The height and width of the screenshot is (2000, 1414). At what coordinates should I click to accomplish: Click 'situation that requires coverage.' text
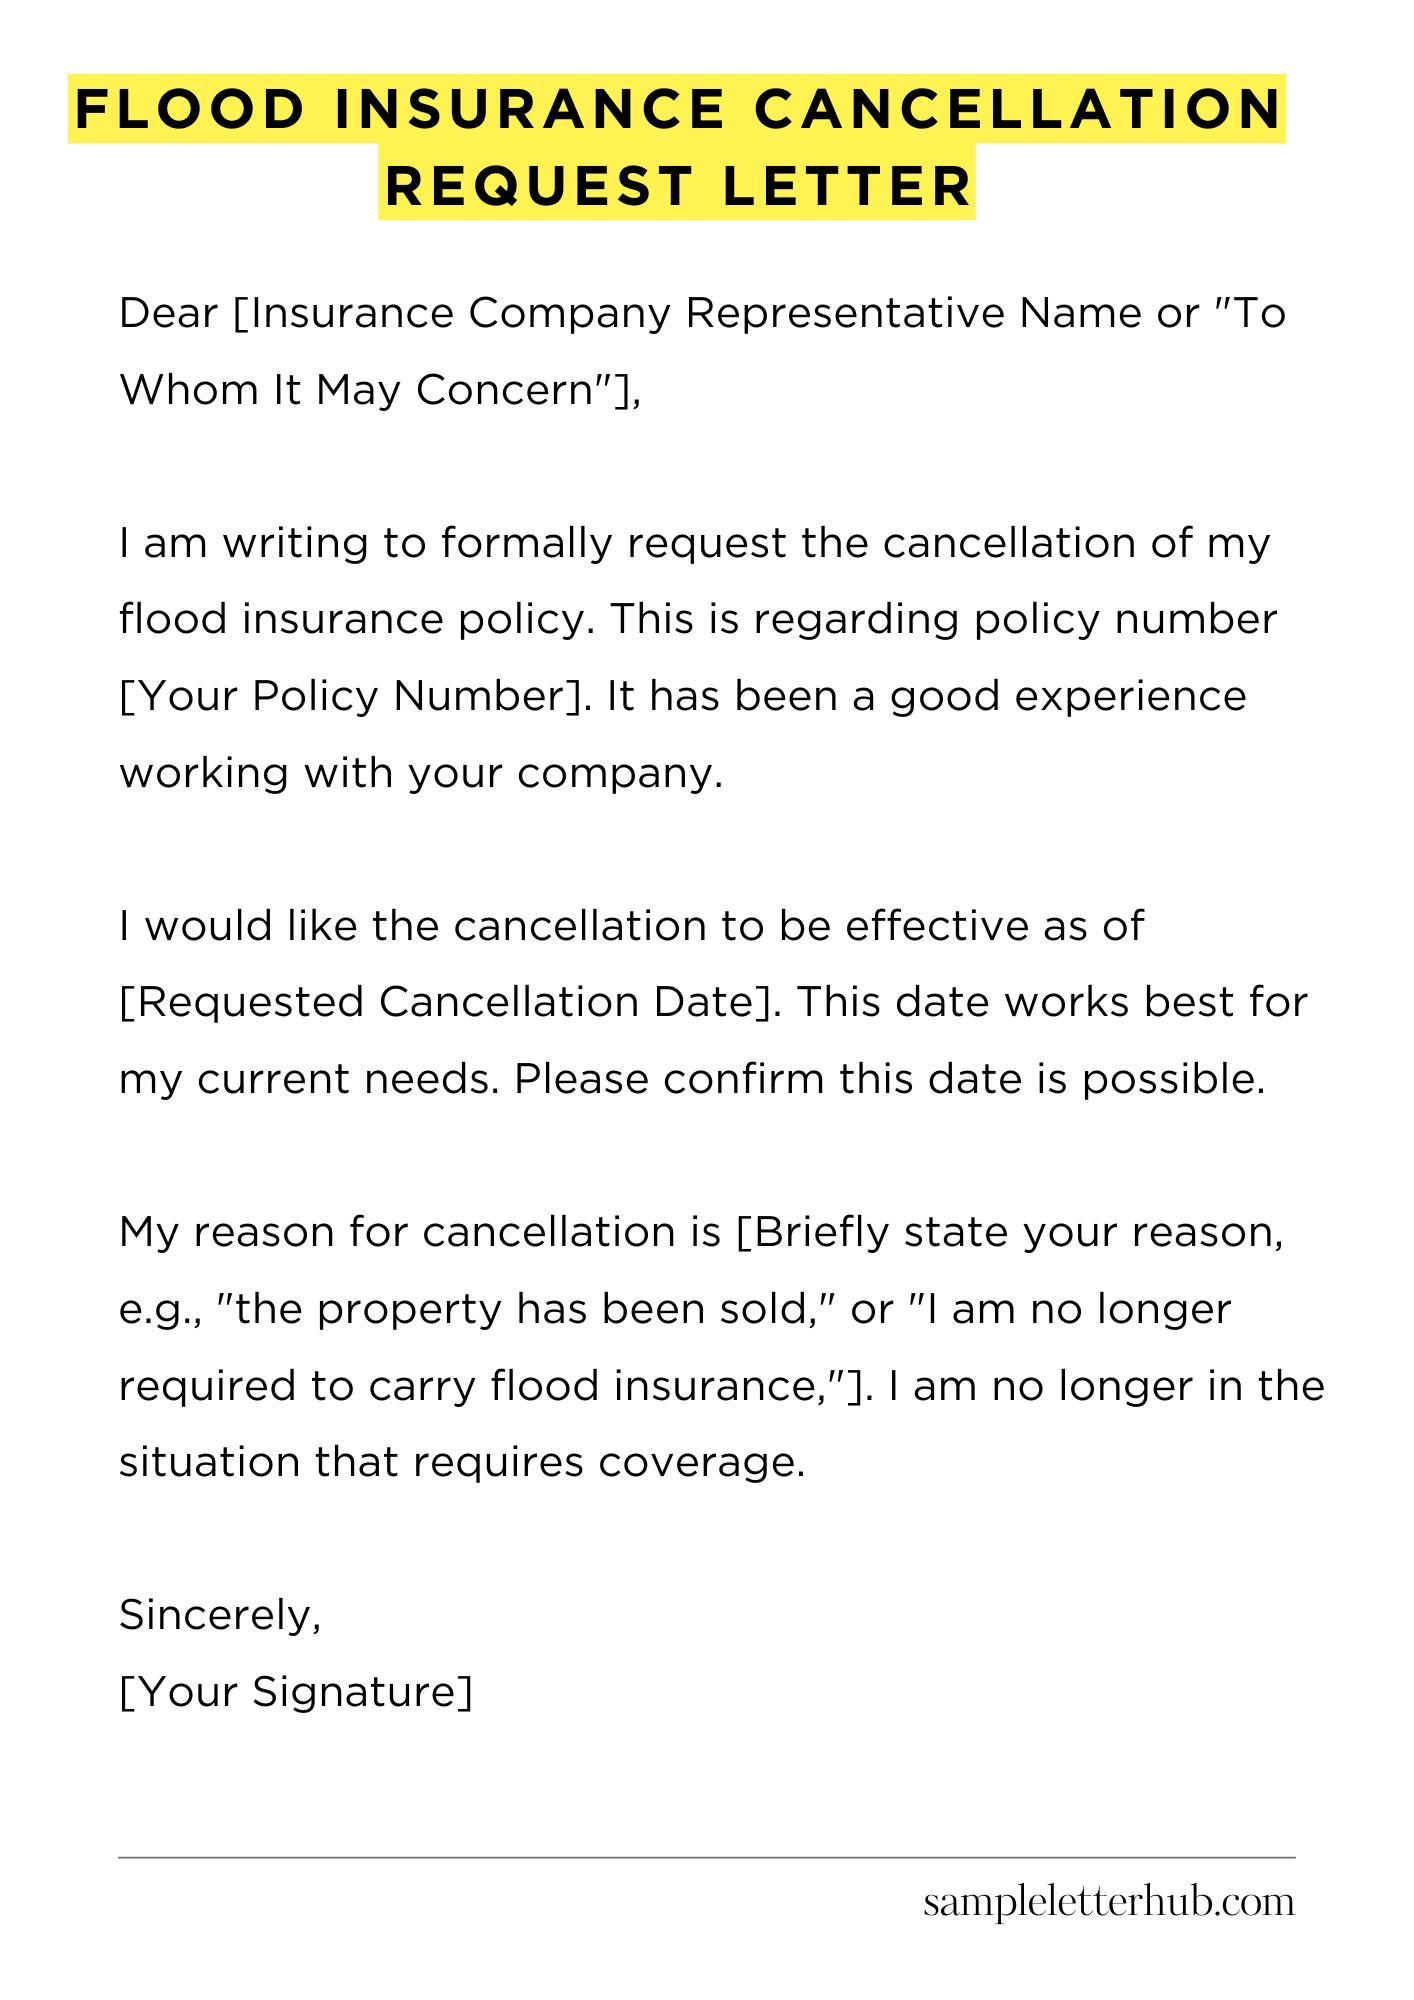[x=462, y=1462]
